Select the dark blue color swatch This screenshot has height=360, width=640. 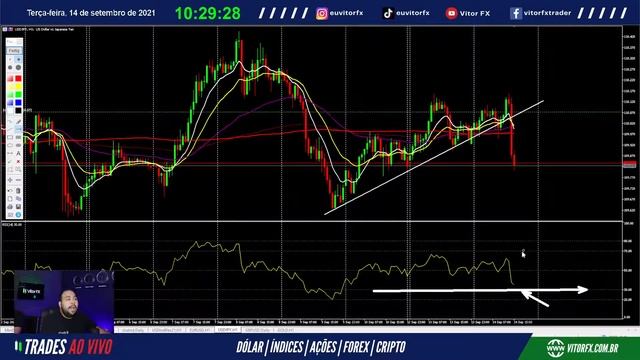18,102
